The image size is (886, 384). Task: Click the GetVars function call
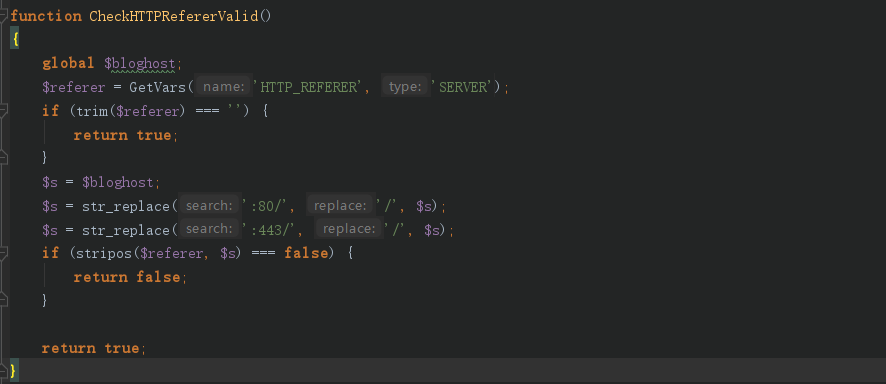tap(158, 87)
